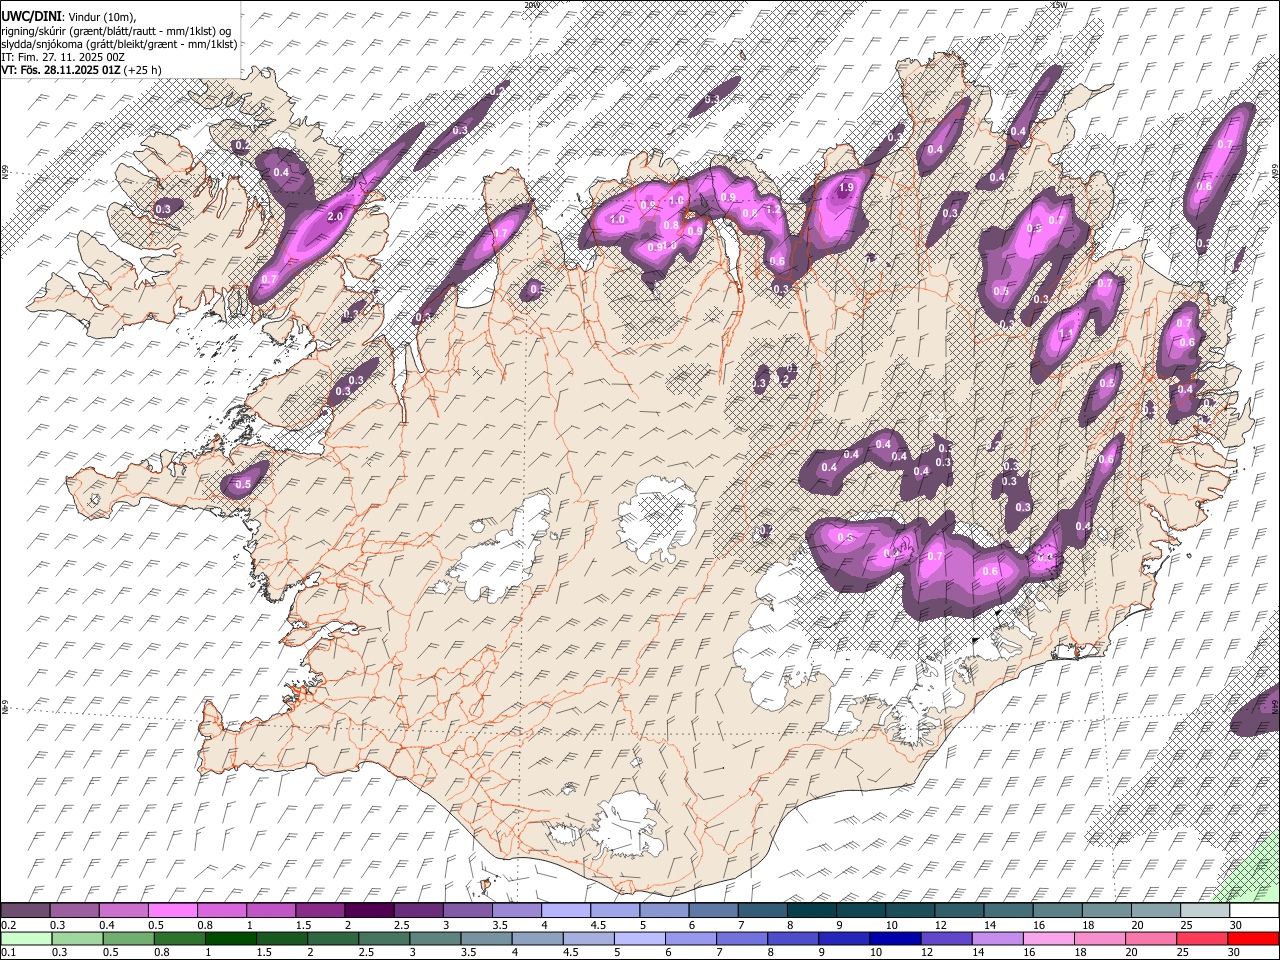Click the 1.9 snowfall value label in the north
The width and height of the screenshot is (1280, 960).
pos(846,187)
